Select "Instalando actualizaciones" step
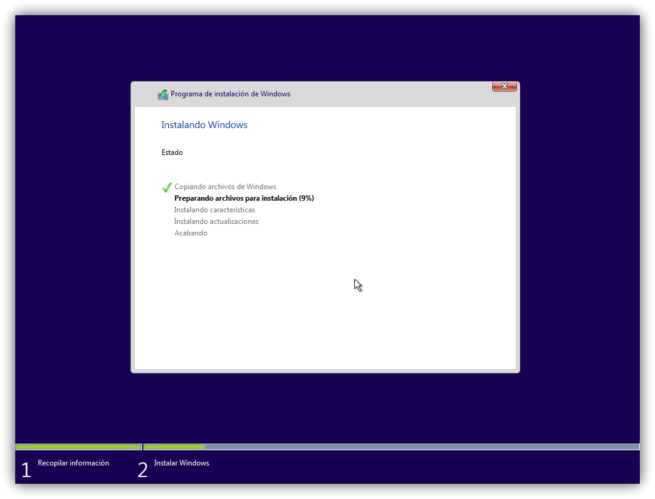 216,221
